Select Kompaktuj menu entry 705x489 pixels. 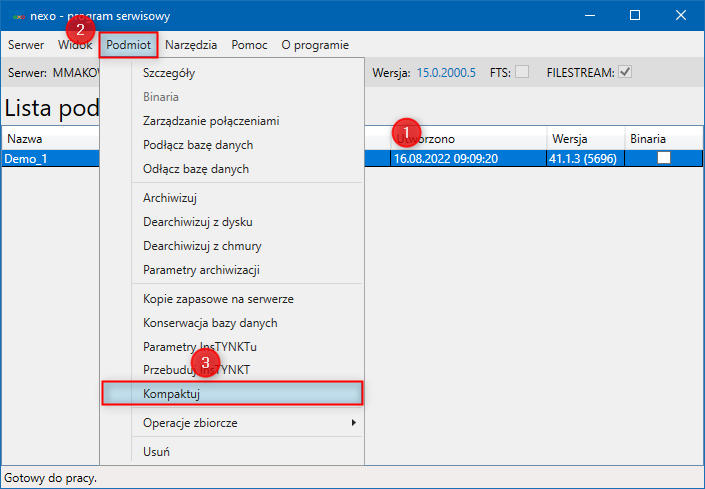pyautogui.click(x=232, y=394)
